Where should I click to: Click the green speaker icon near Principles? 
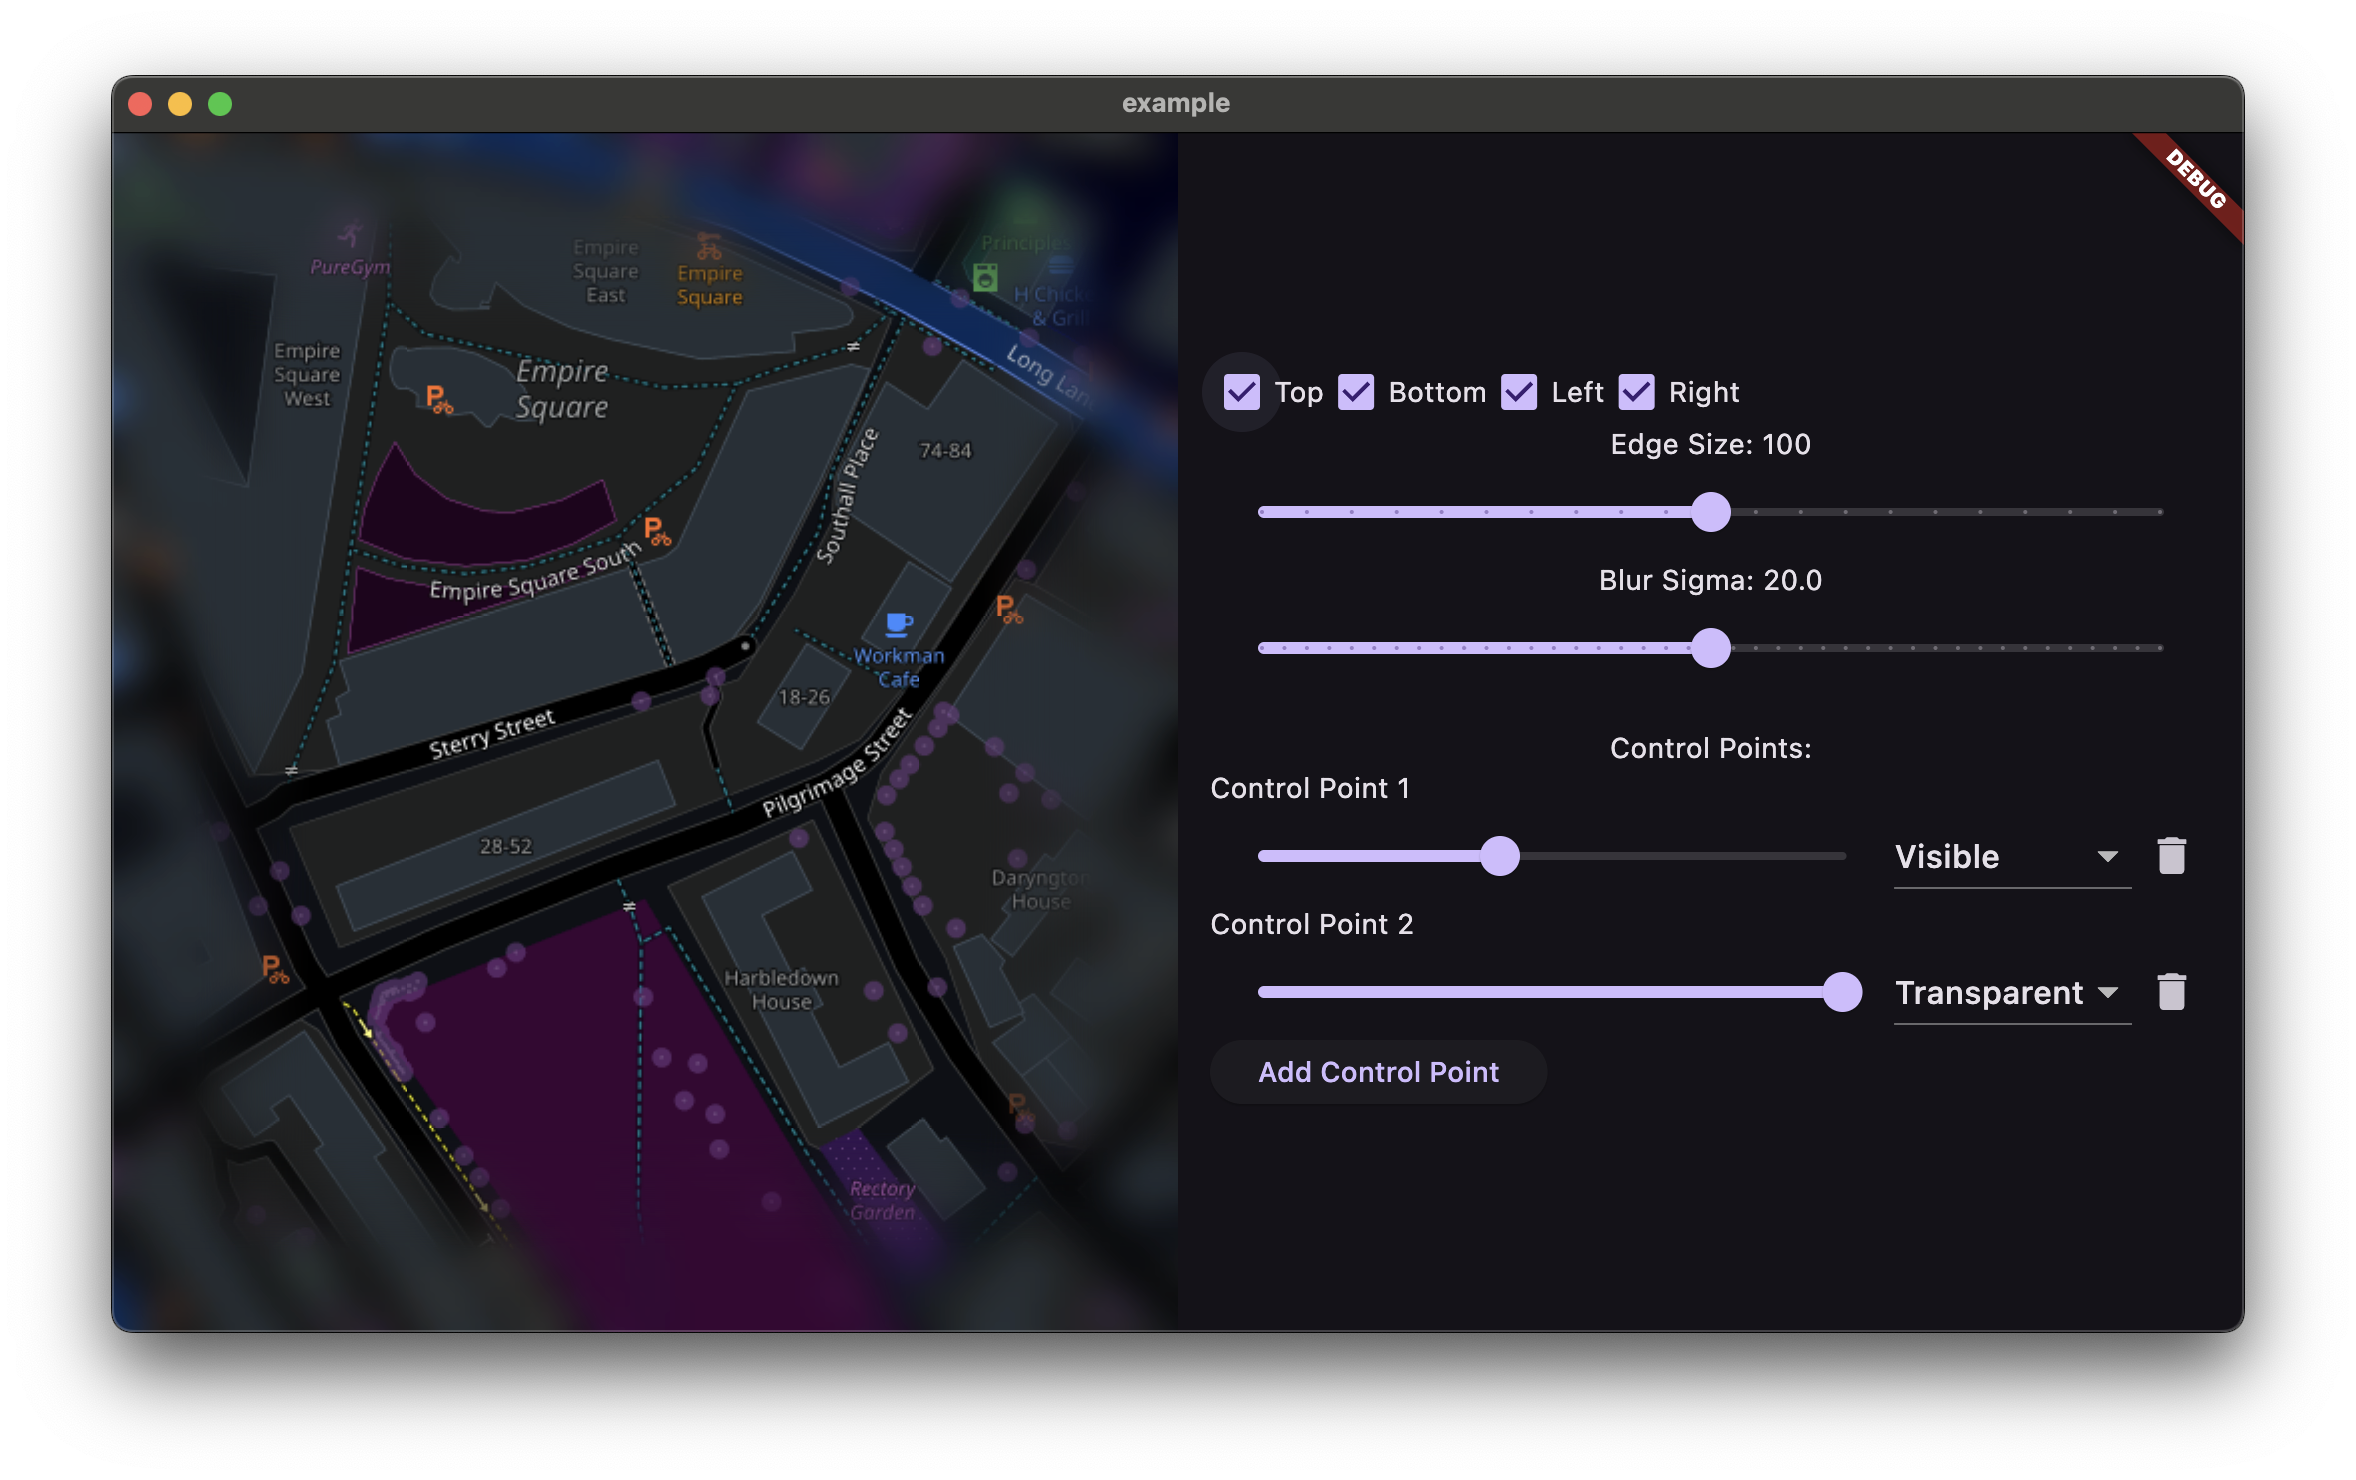(x=985, y=277)
